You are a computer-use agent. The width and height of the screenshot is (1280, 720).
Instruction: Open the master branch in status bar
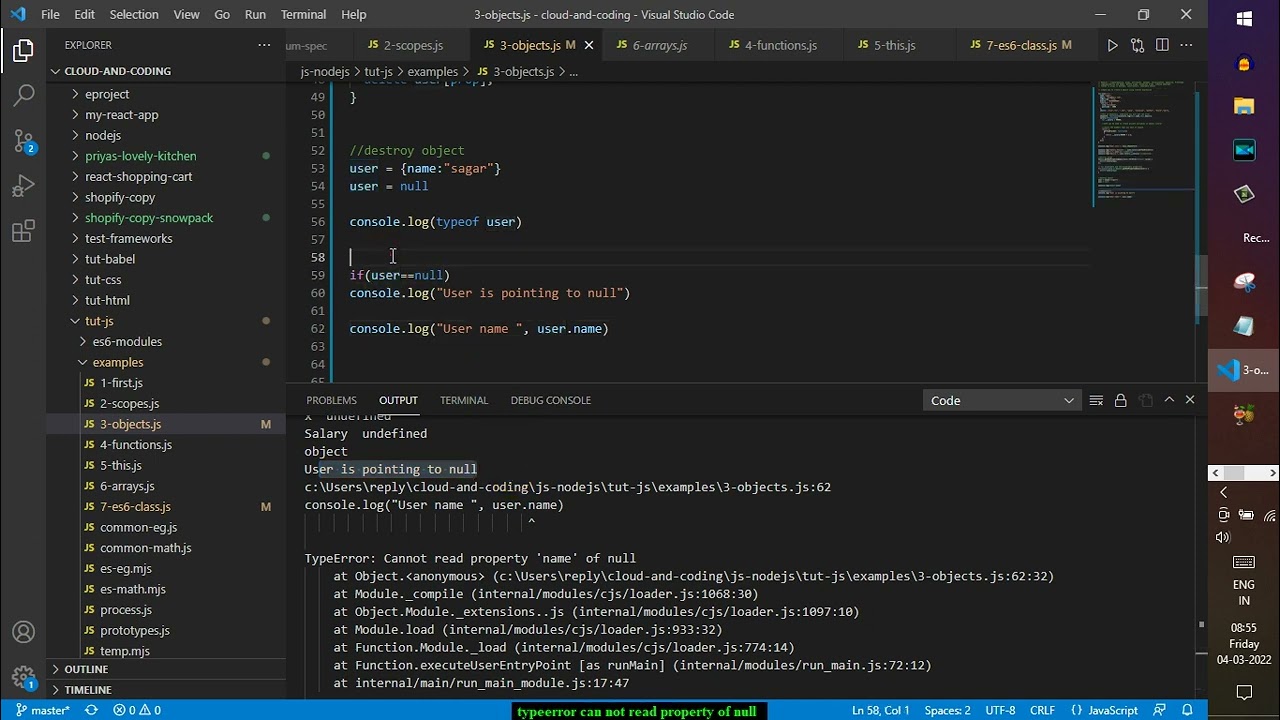pos(42,710)
